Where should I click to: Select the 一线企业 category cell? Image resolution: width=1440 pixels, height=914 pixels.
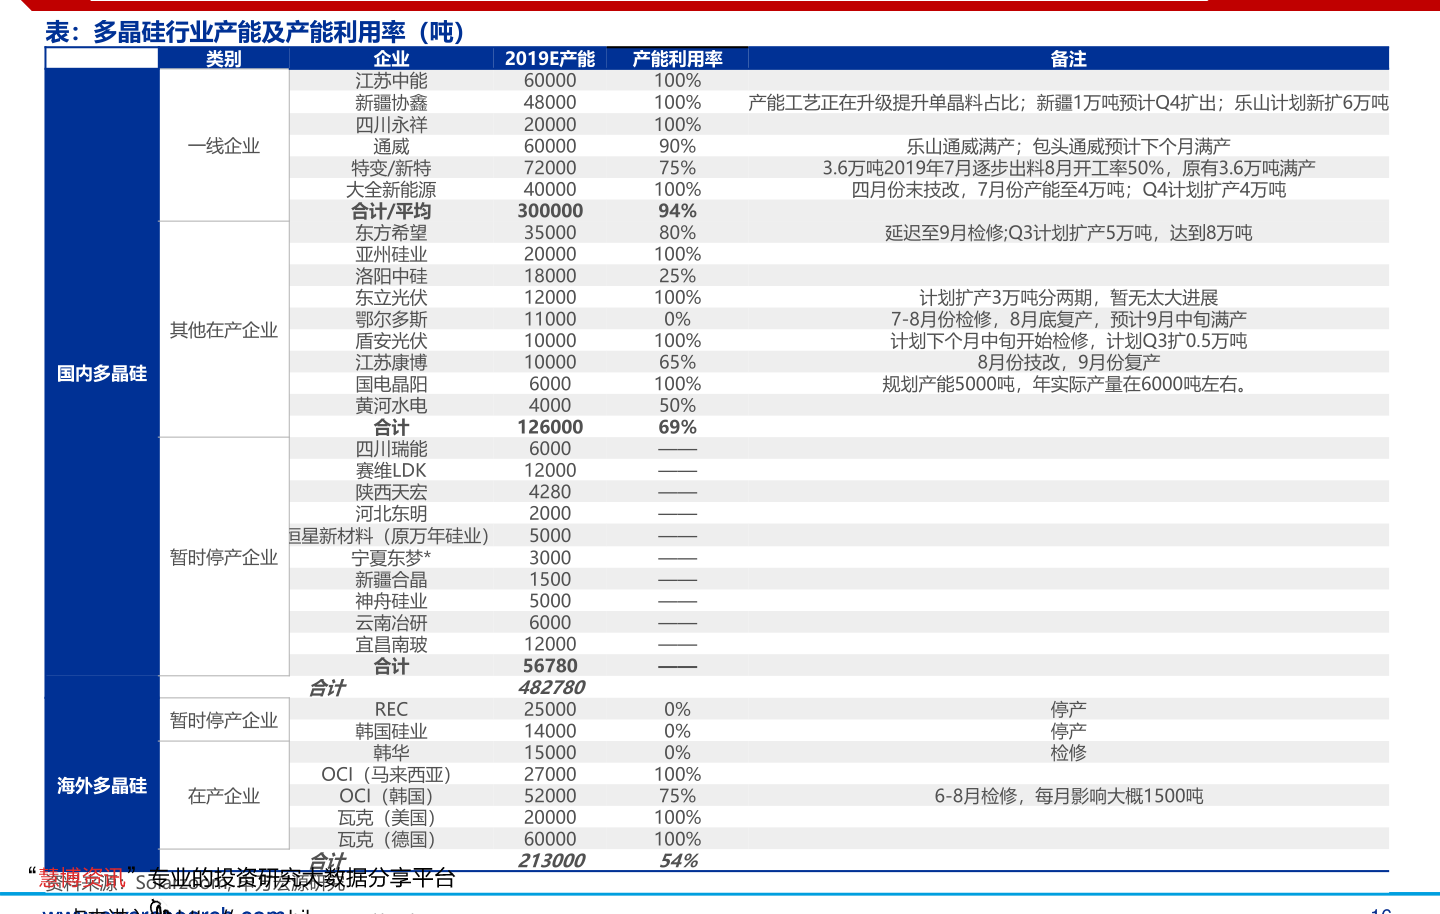point(224,146)
